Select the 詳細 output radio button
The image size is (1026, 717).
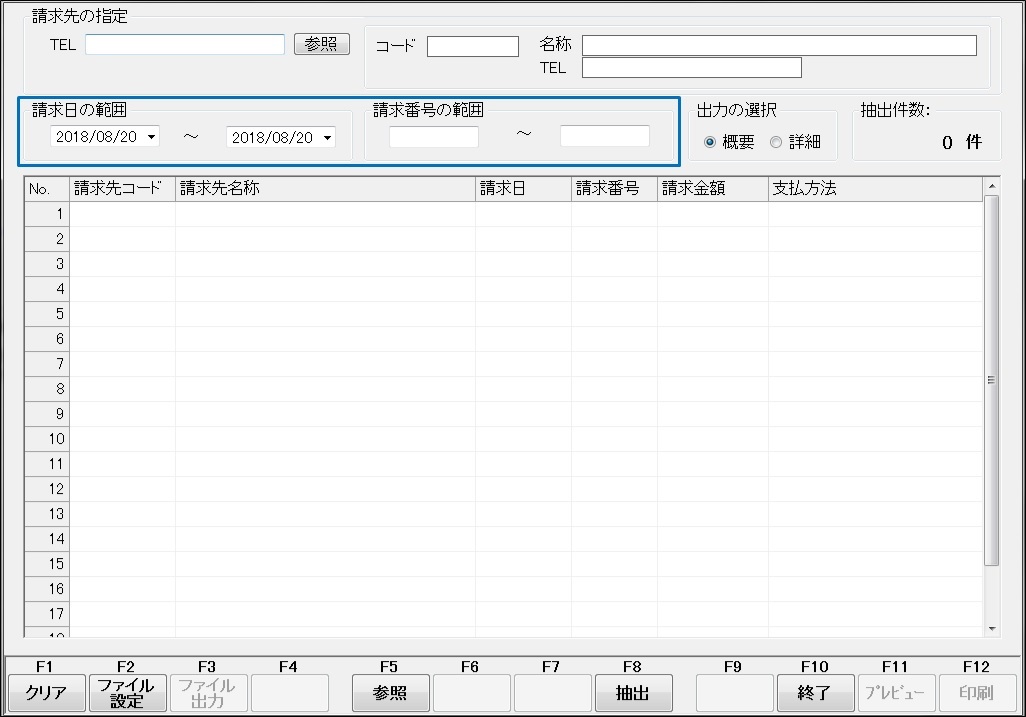[x=776, y=143]
